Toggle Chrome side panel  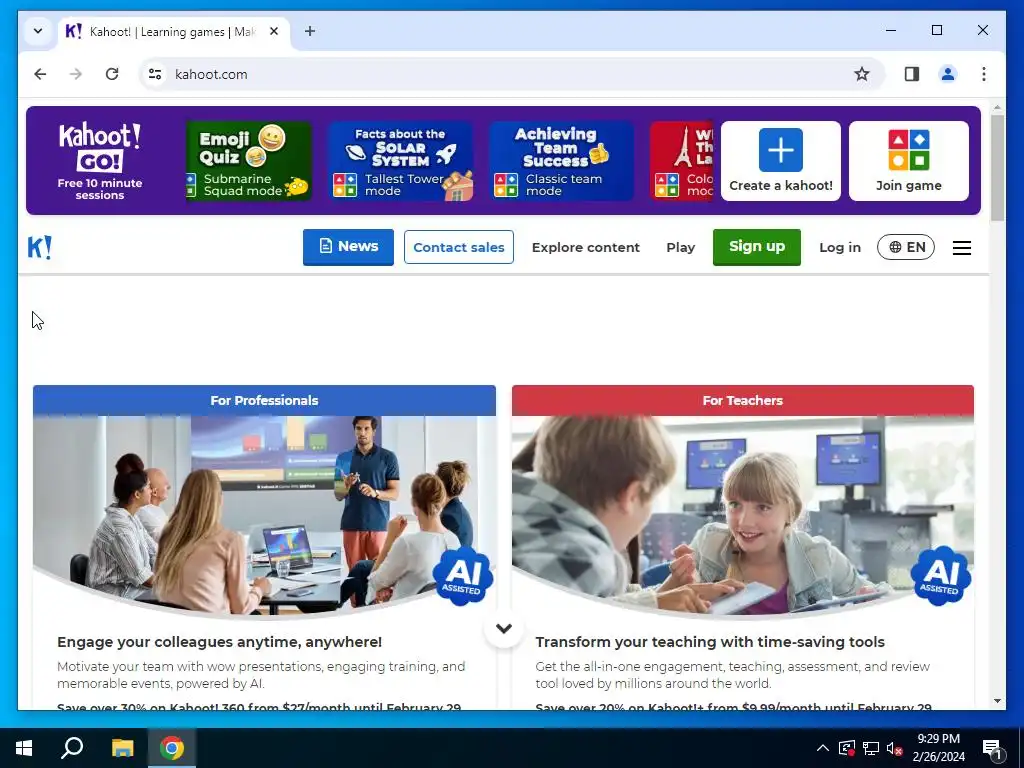point(912,74)
